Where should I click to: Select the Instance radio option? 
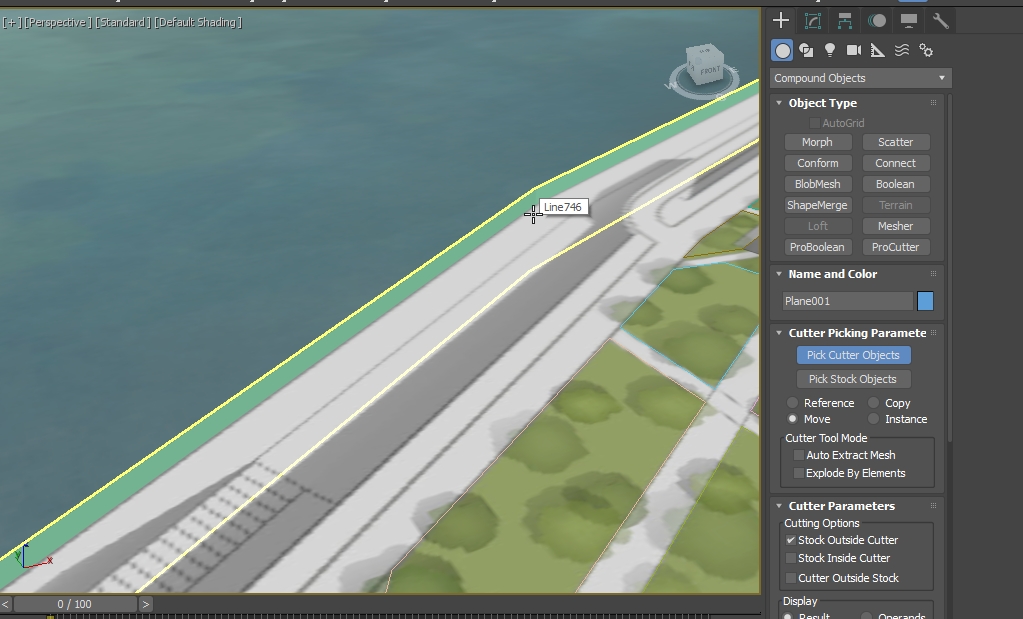point(874,419)
